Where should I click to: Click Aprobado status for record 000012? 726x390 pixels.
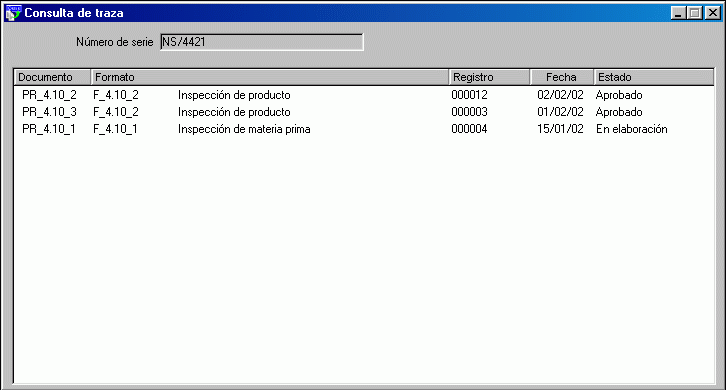(619, 95)
